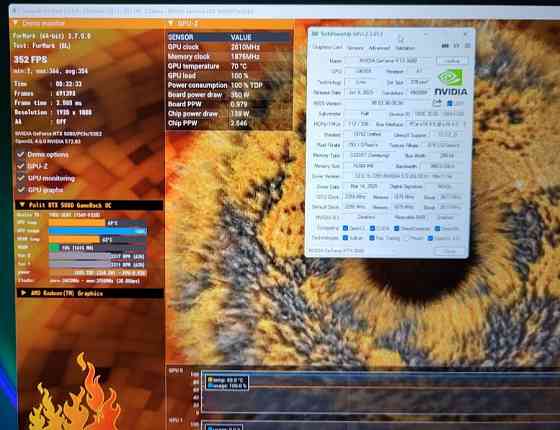
Task: Collapse the Palit RTX 5080 GameRock OC section
Action: coord(22,205)
